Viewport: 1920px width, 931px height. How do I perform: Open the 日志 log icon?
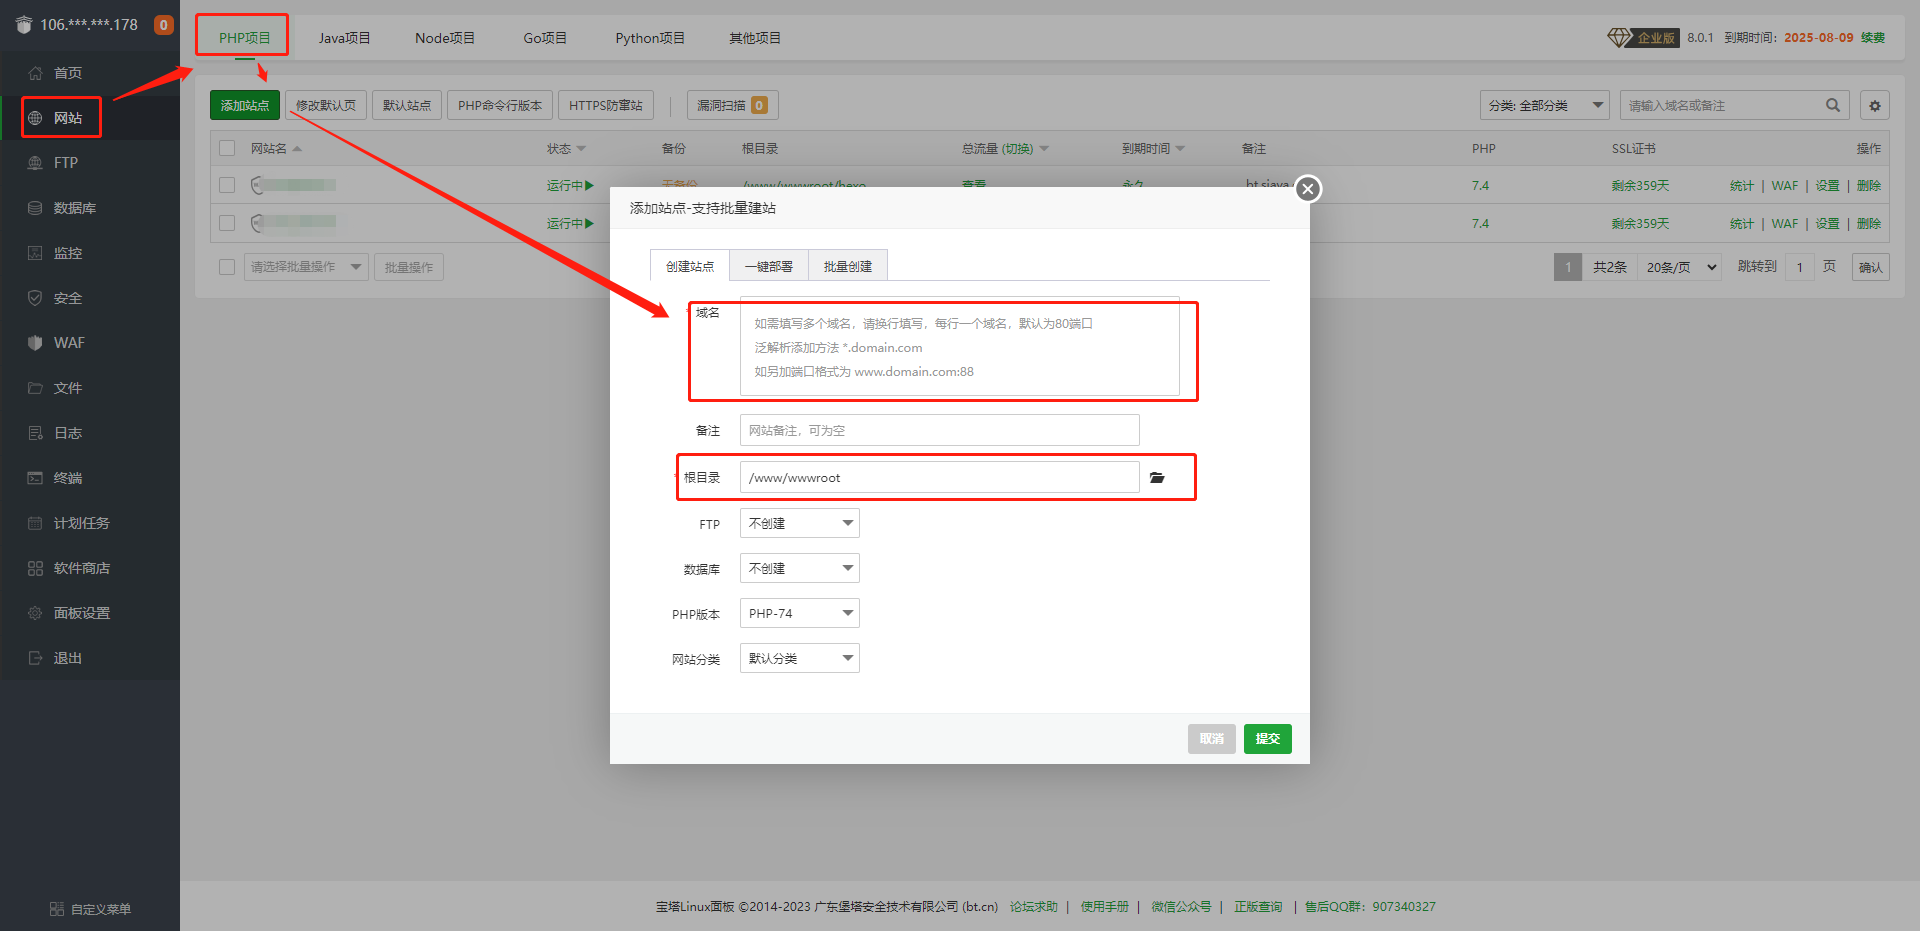click(x=35, y=433)
